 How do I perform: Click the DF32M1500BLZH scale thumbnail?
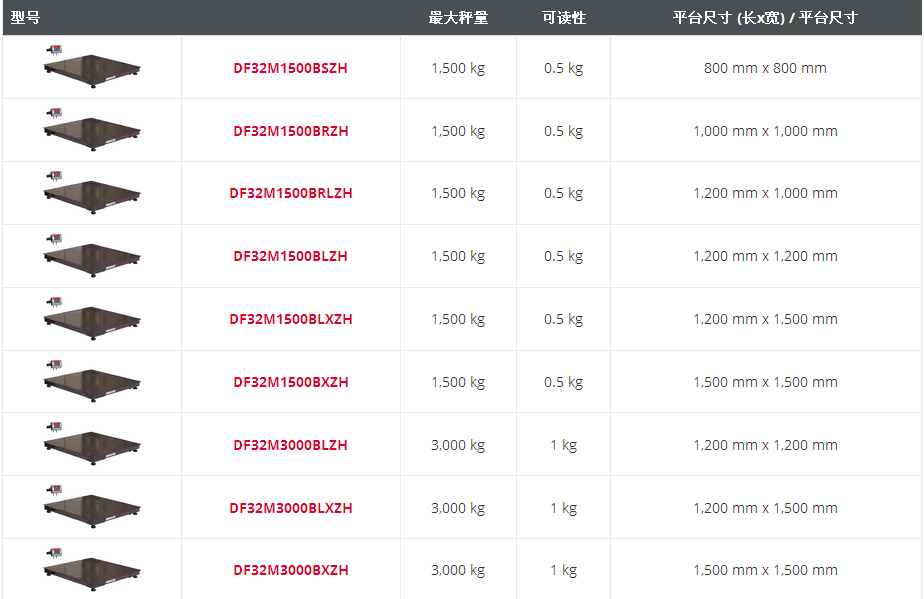(90, 256)
